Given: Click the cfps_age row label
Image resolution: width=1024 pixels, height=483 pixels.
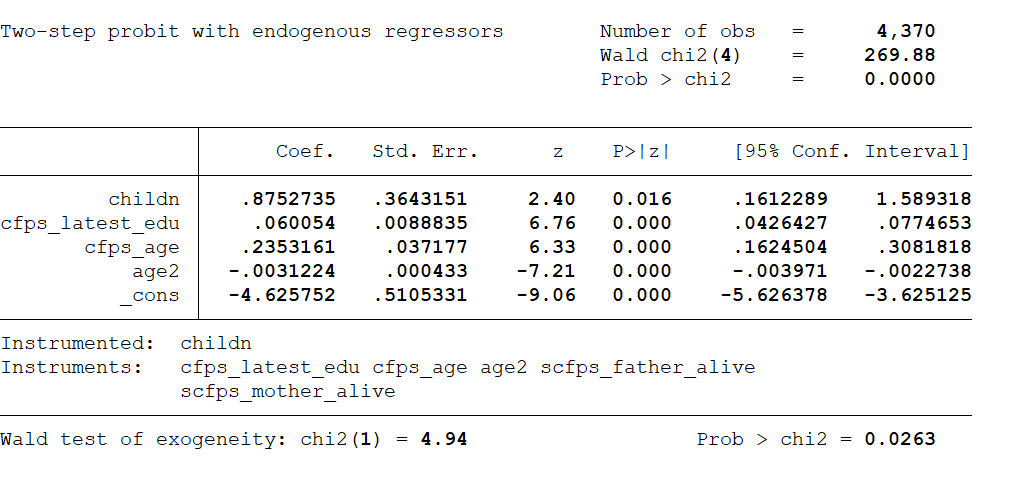Looking at the screenshot, I should 132,247.
